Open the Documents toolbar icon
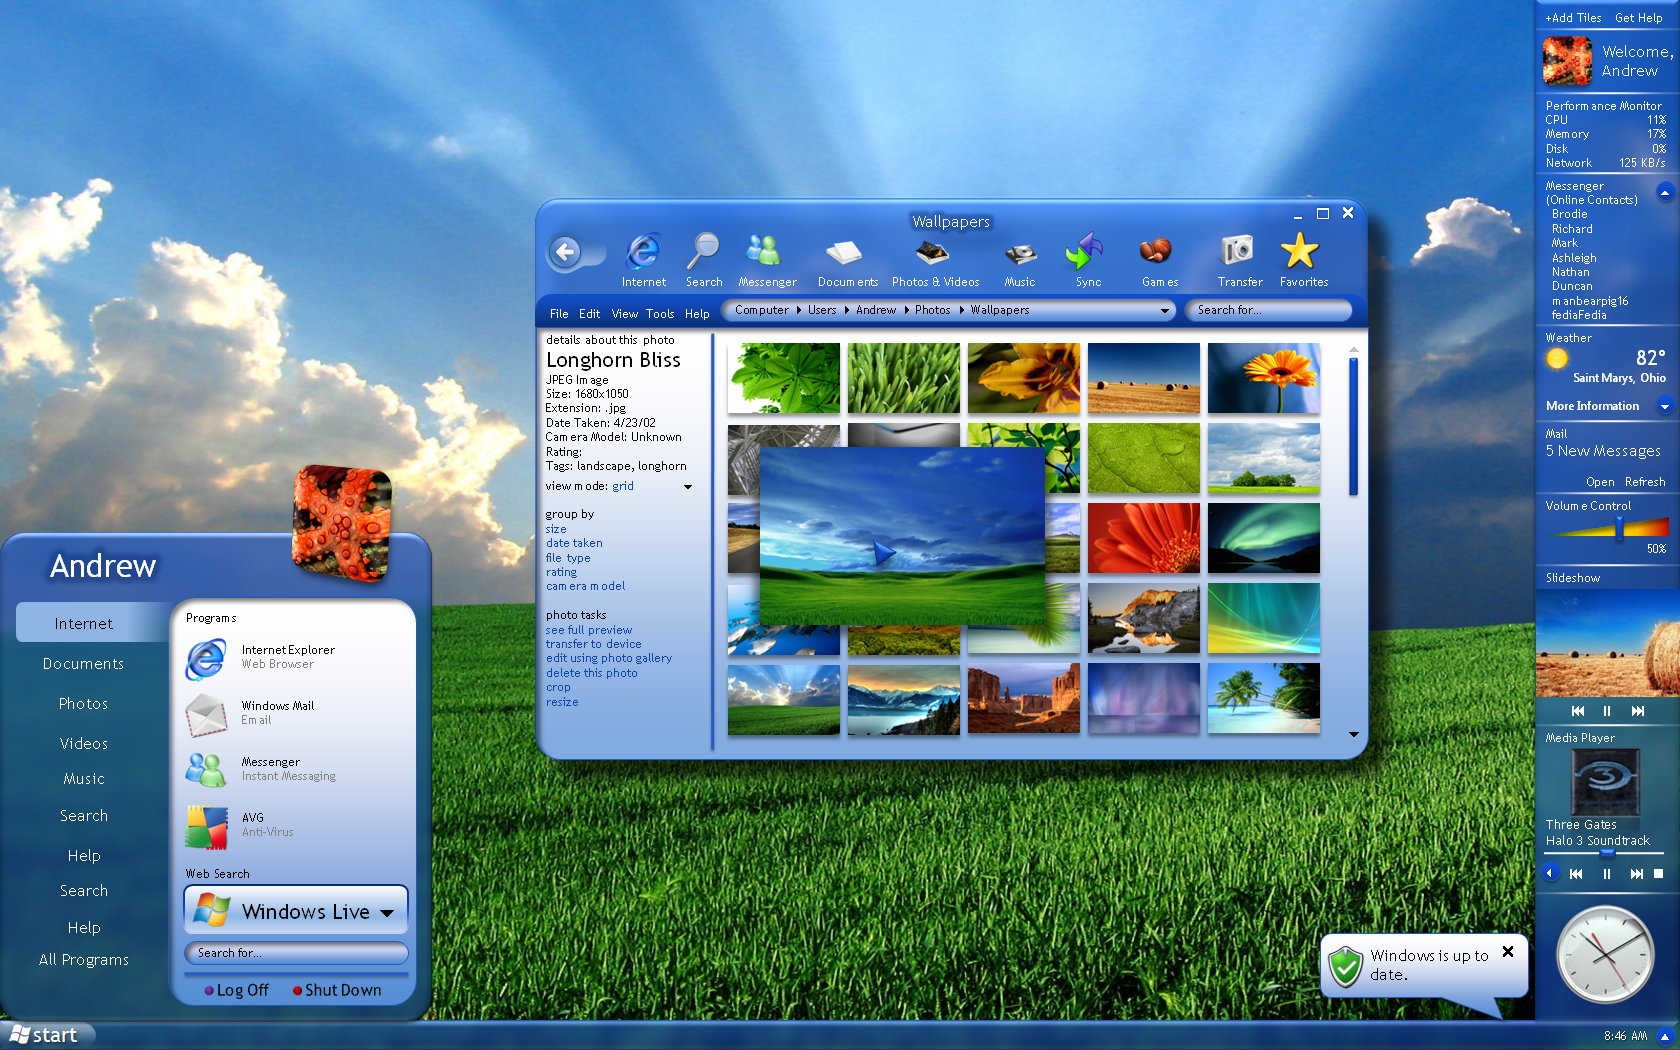 [847, 260]
